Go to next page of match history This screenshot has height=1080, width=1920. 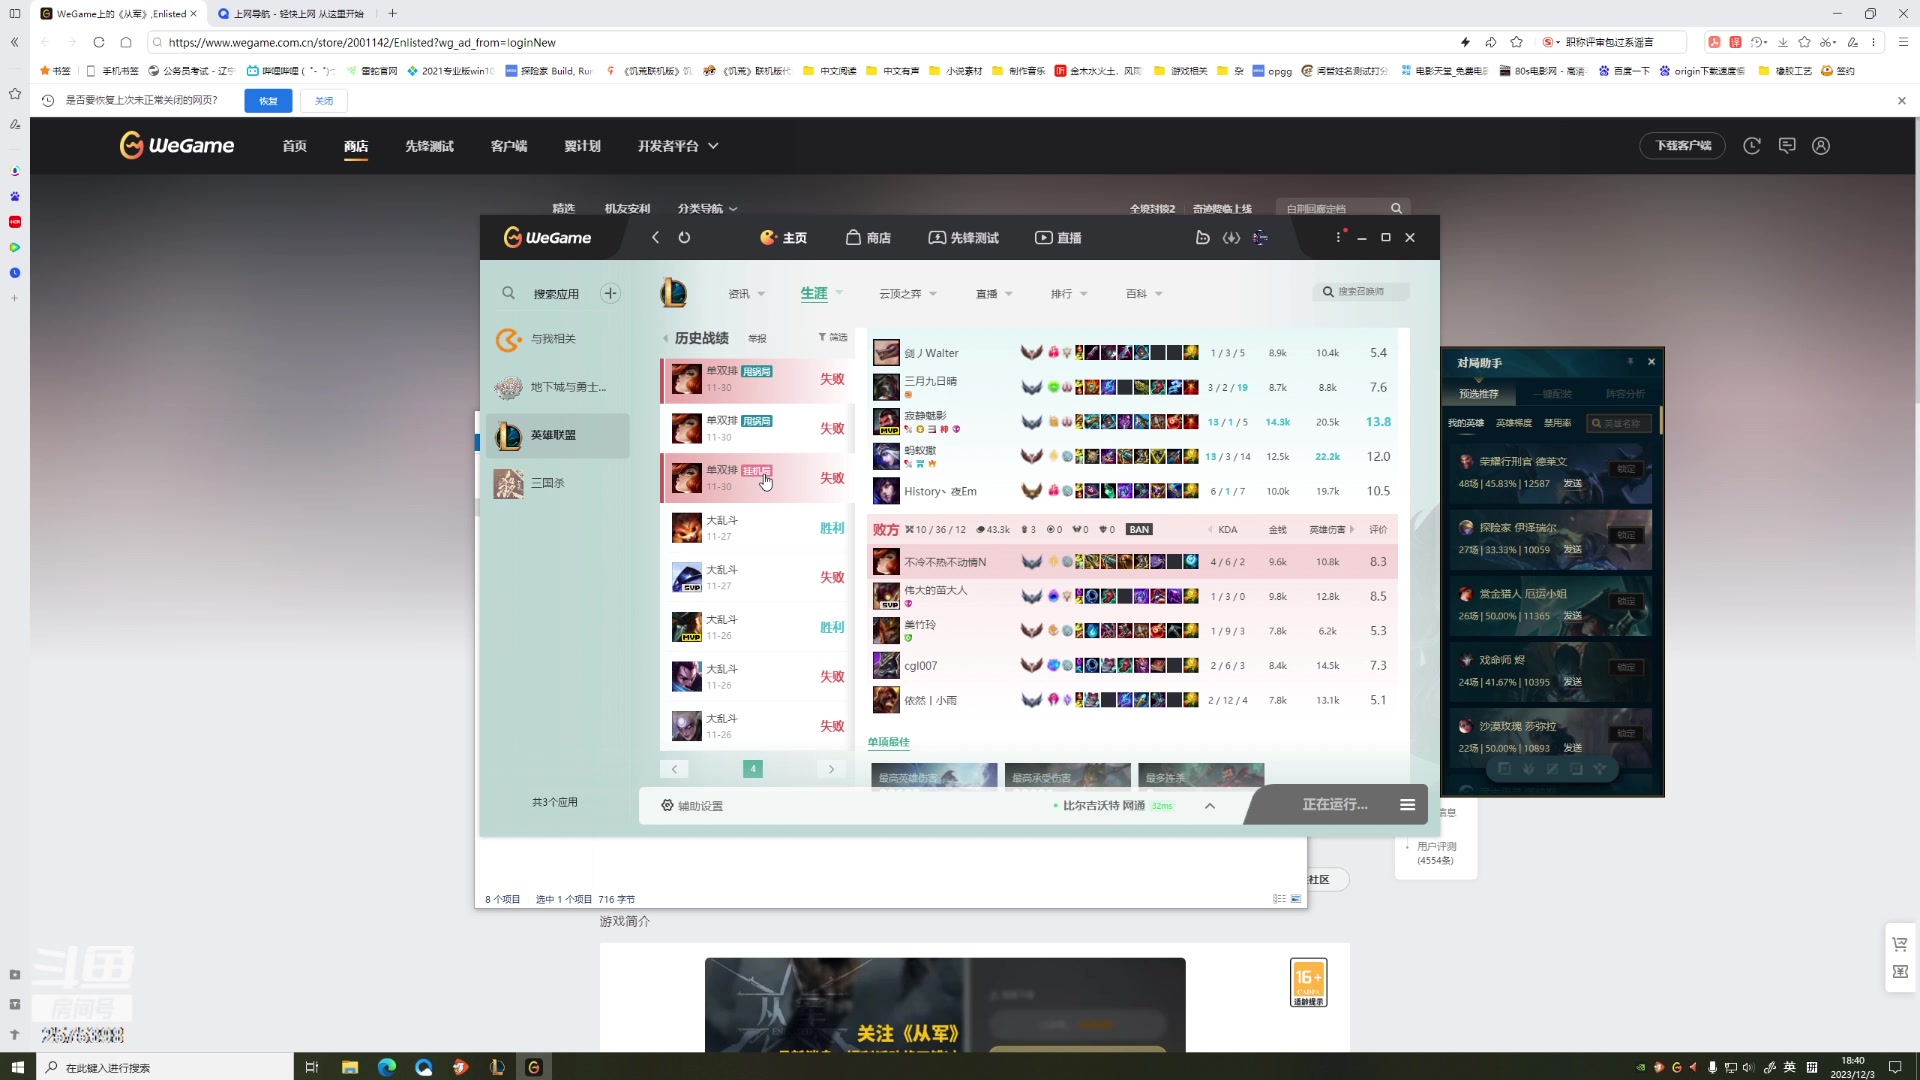pos(831,769)
